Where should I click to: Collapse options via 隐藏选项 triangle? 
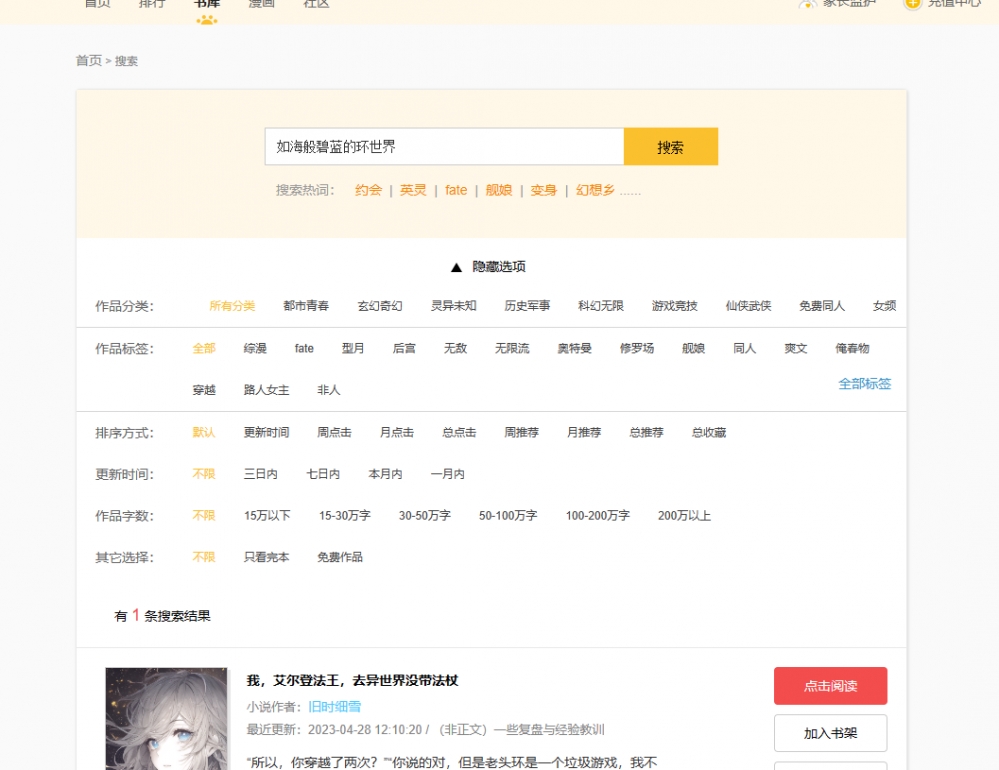(456, 267)
